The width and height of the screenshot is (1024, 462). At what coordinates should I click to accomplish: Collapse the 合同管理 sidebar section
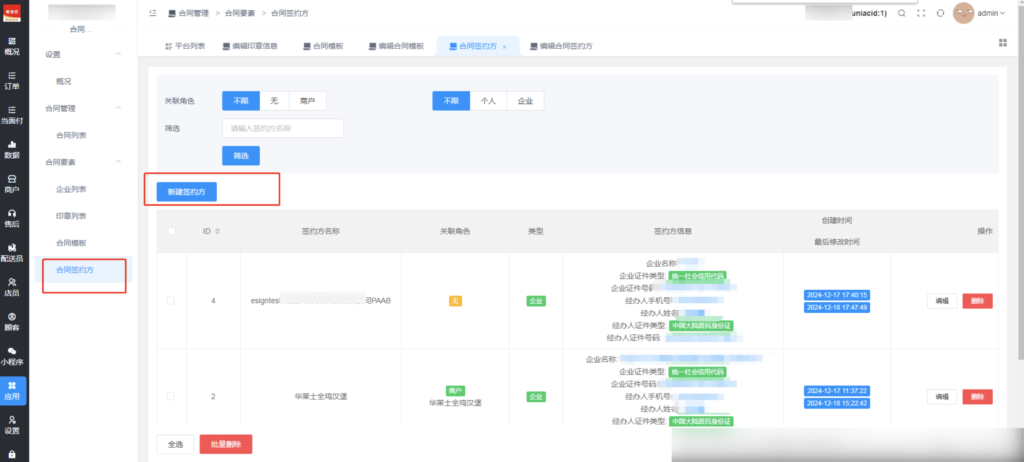pos(119,108)
